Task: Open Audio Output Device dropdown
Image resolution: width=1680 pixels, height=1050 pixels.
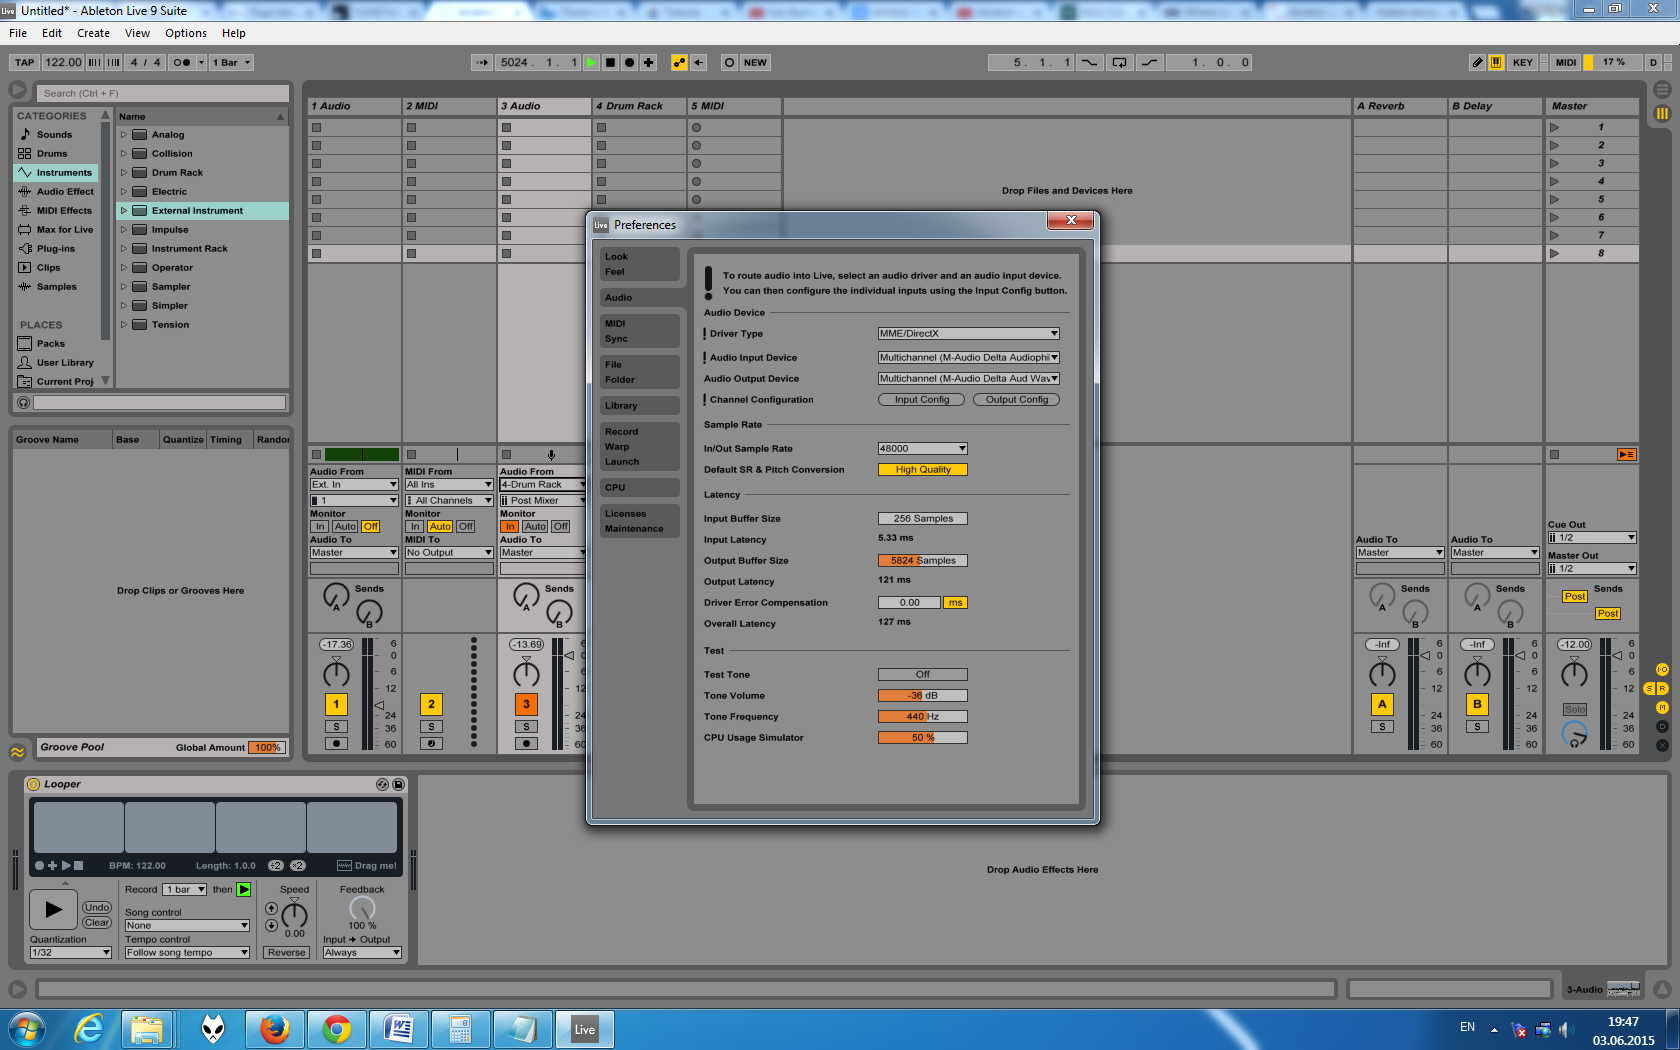Action: (x=968, y=379)
